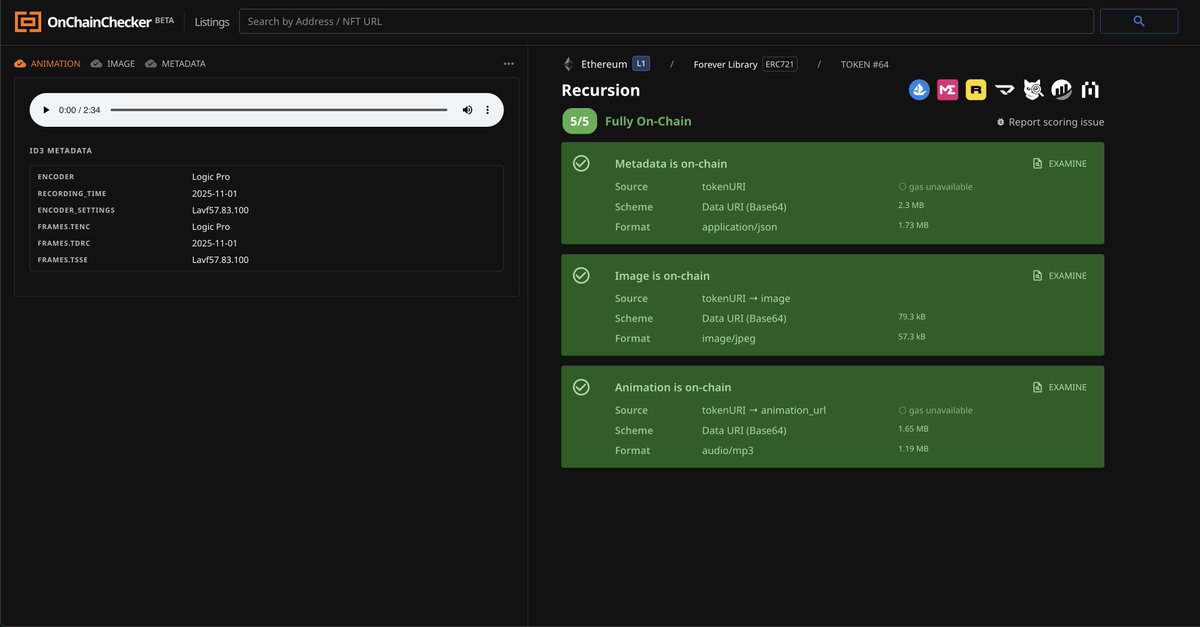Click the document icon in the Image card

(1037, 276)
